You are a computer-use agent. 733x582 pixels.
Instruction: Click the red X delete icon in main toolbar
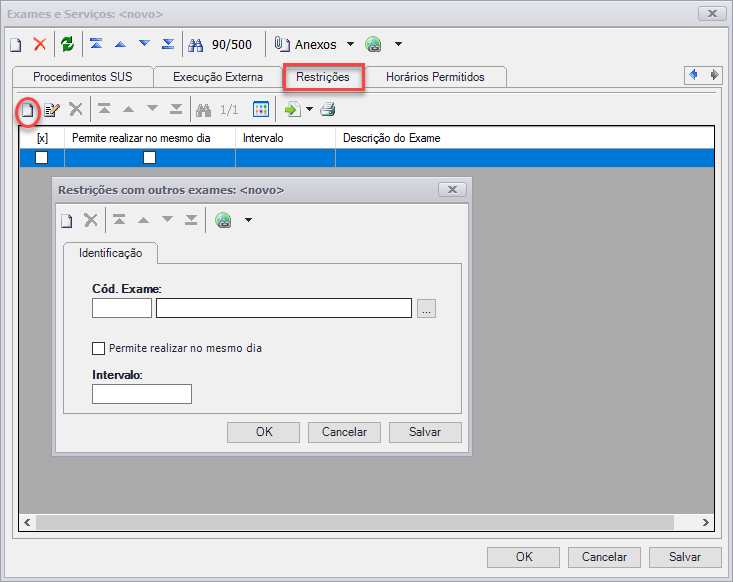tap(40, 44)
